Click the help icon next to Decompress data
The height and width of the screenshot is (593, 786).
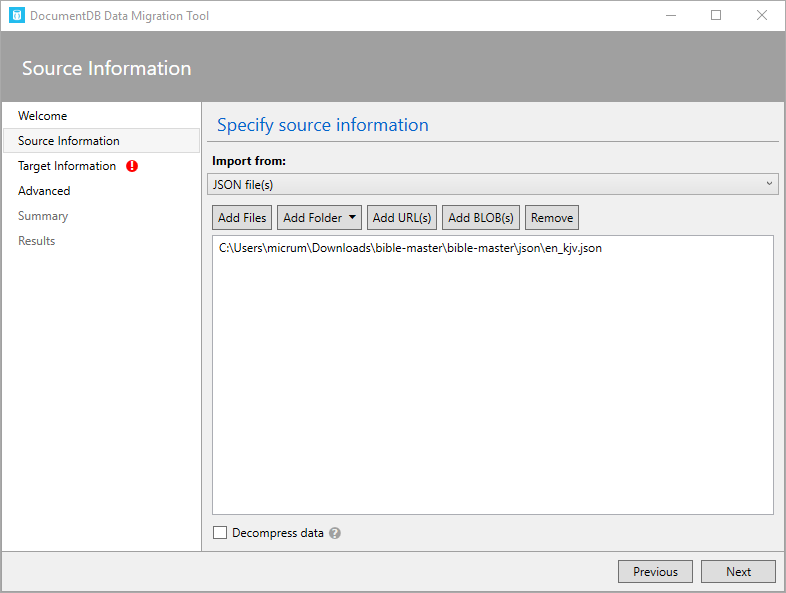[335, 533]
